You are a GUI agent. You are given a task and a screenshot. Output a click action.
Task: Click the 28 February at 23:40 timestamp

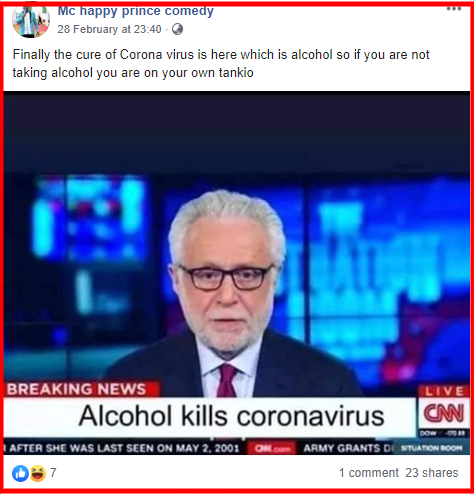(109, 29)
